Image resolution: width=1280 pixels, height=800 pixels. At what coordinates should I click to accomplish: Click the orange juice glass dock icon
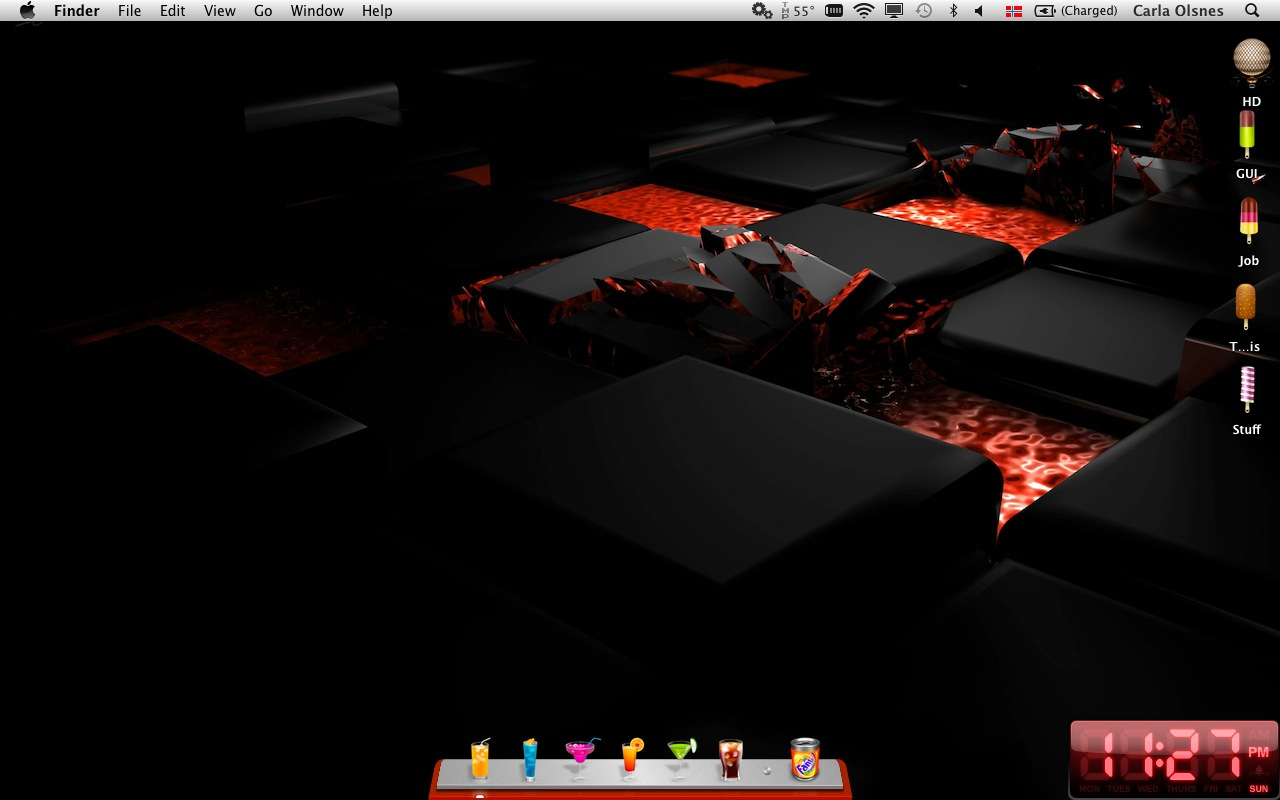click(480, 760)
